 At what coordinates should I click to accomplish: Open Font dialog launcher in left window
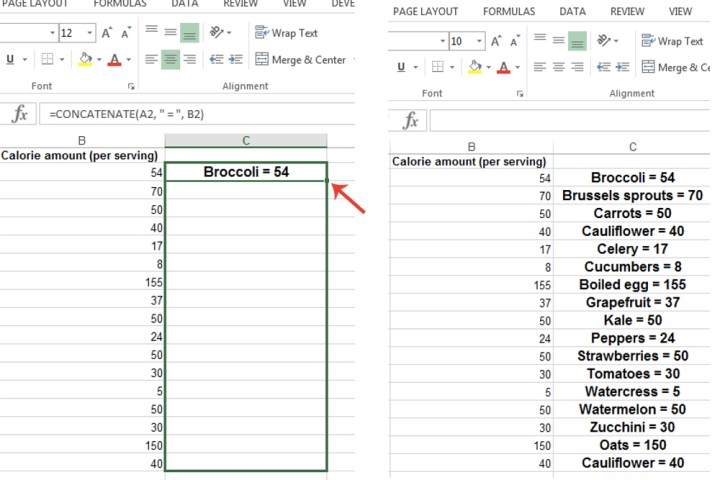click(131, 86)
